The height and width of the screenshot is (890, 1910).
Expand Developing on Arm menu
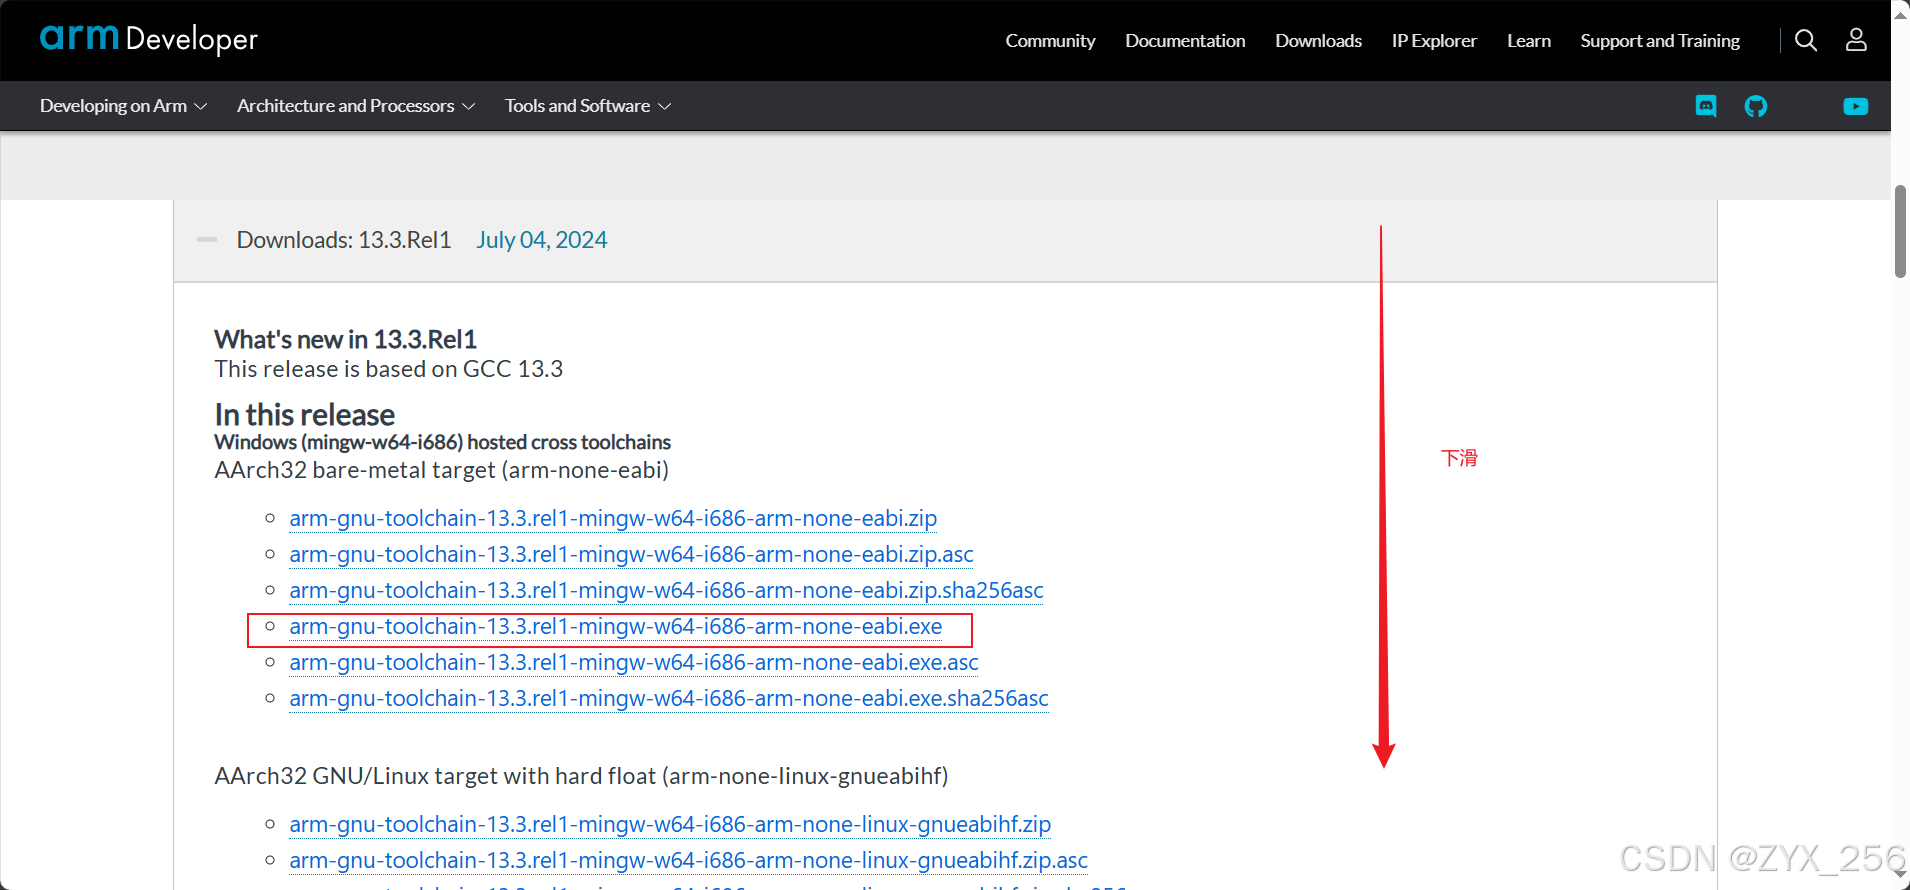(123, 106)
